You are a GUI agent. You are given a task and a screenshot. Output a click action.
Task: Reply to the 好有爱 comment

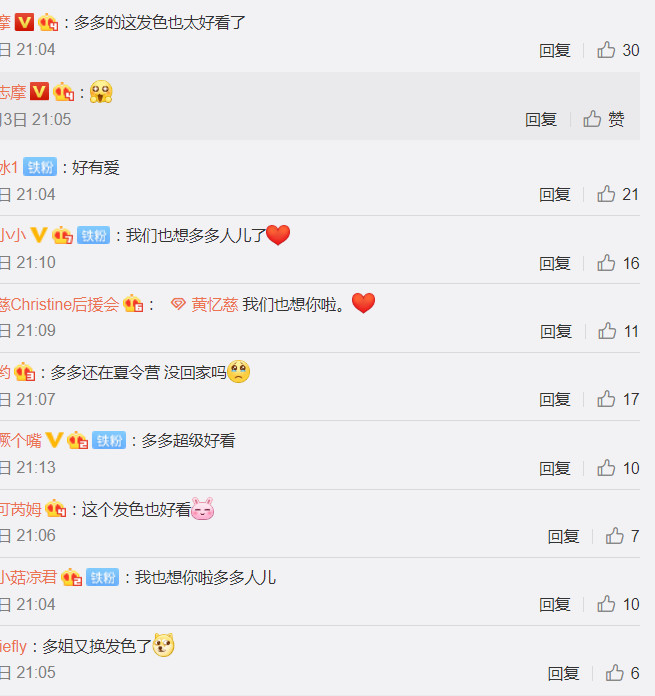[555, 194]
